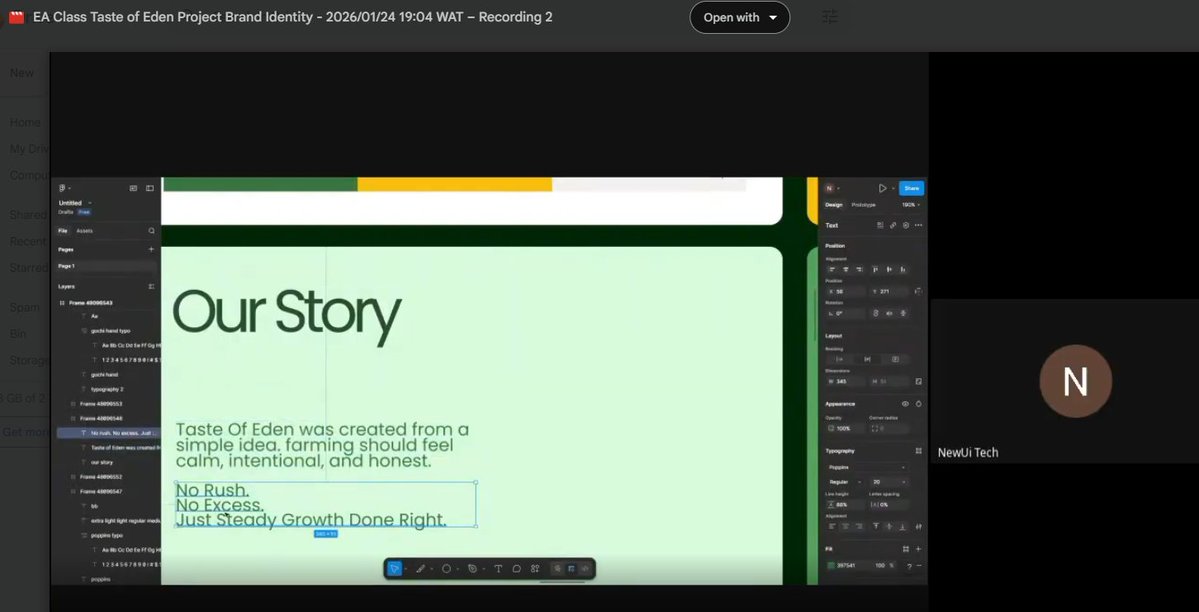Toggle layer visibility eye in Appearance
The height and width of the screenshot is (612, 1199).
(x=905, y=404)
